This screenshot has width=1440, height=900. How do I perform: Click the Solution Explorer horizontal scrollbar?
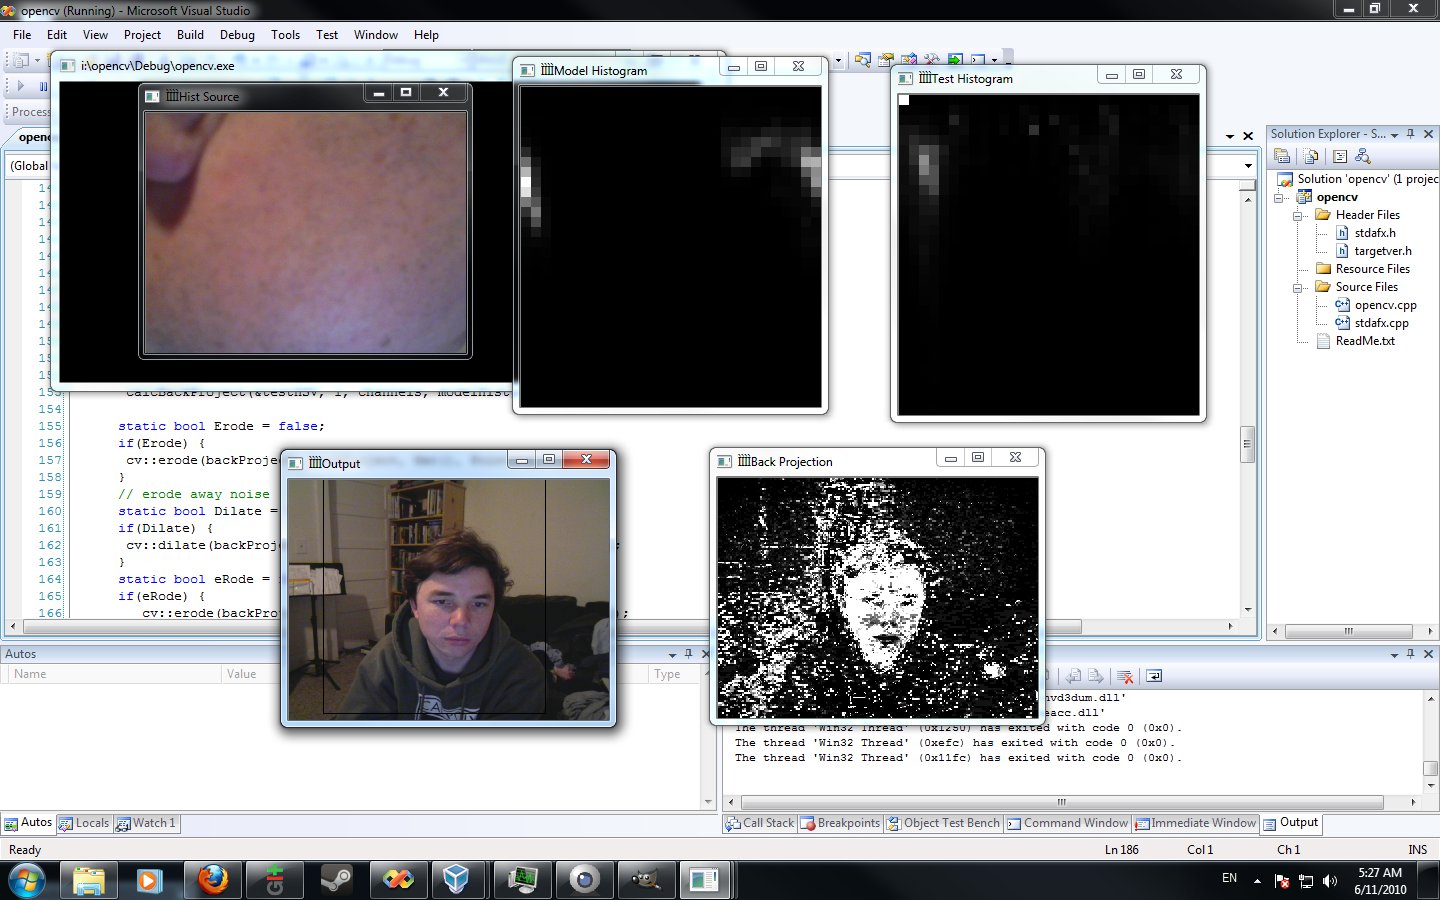[x=1348, y=631]
